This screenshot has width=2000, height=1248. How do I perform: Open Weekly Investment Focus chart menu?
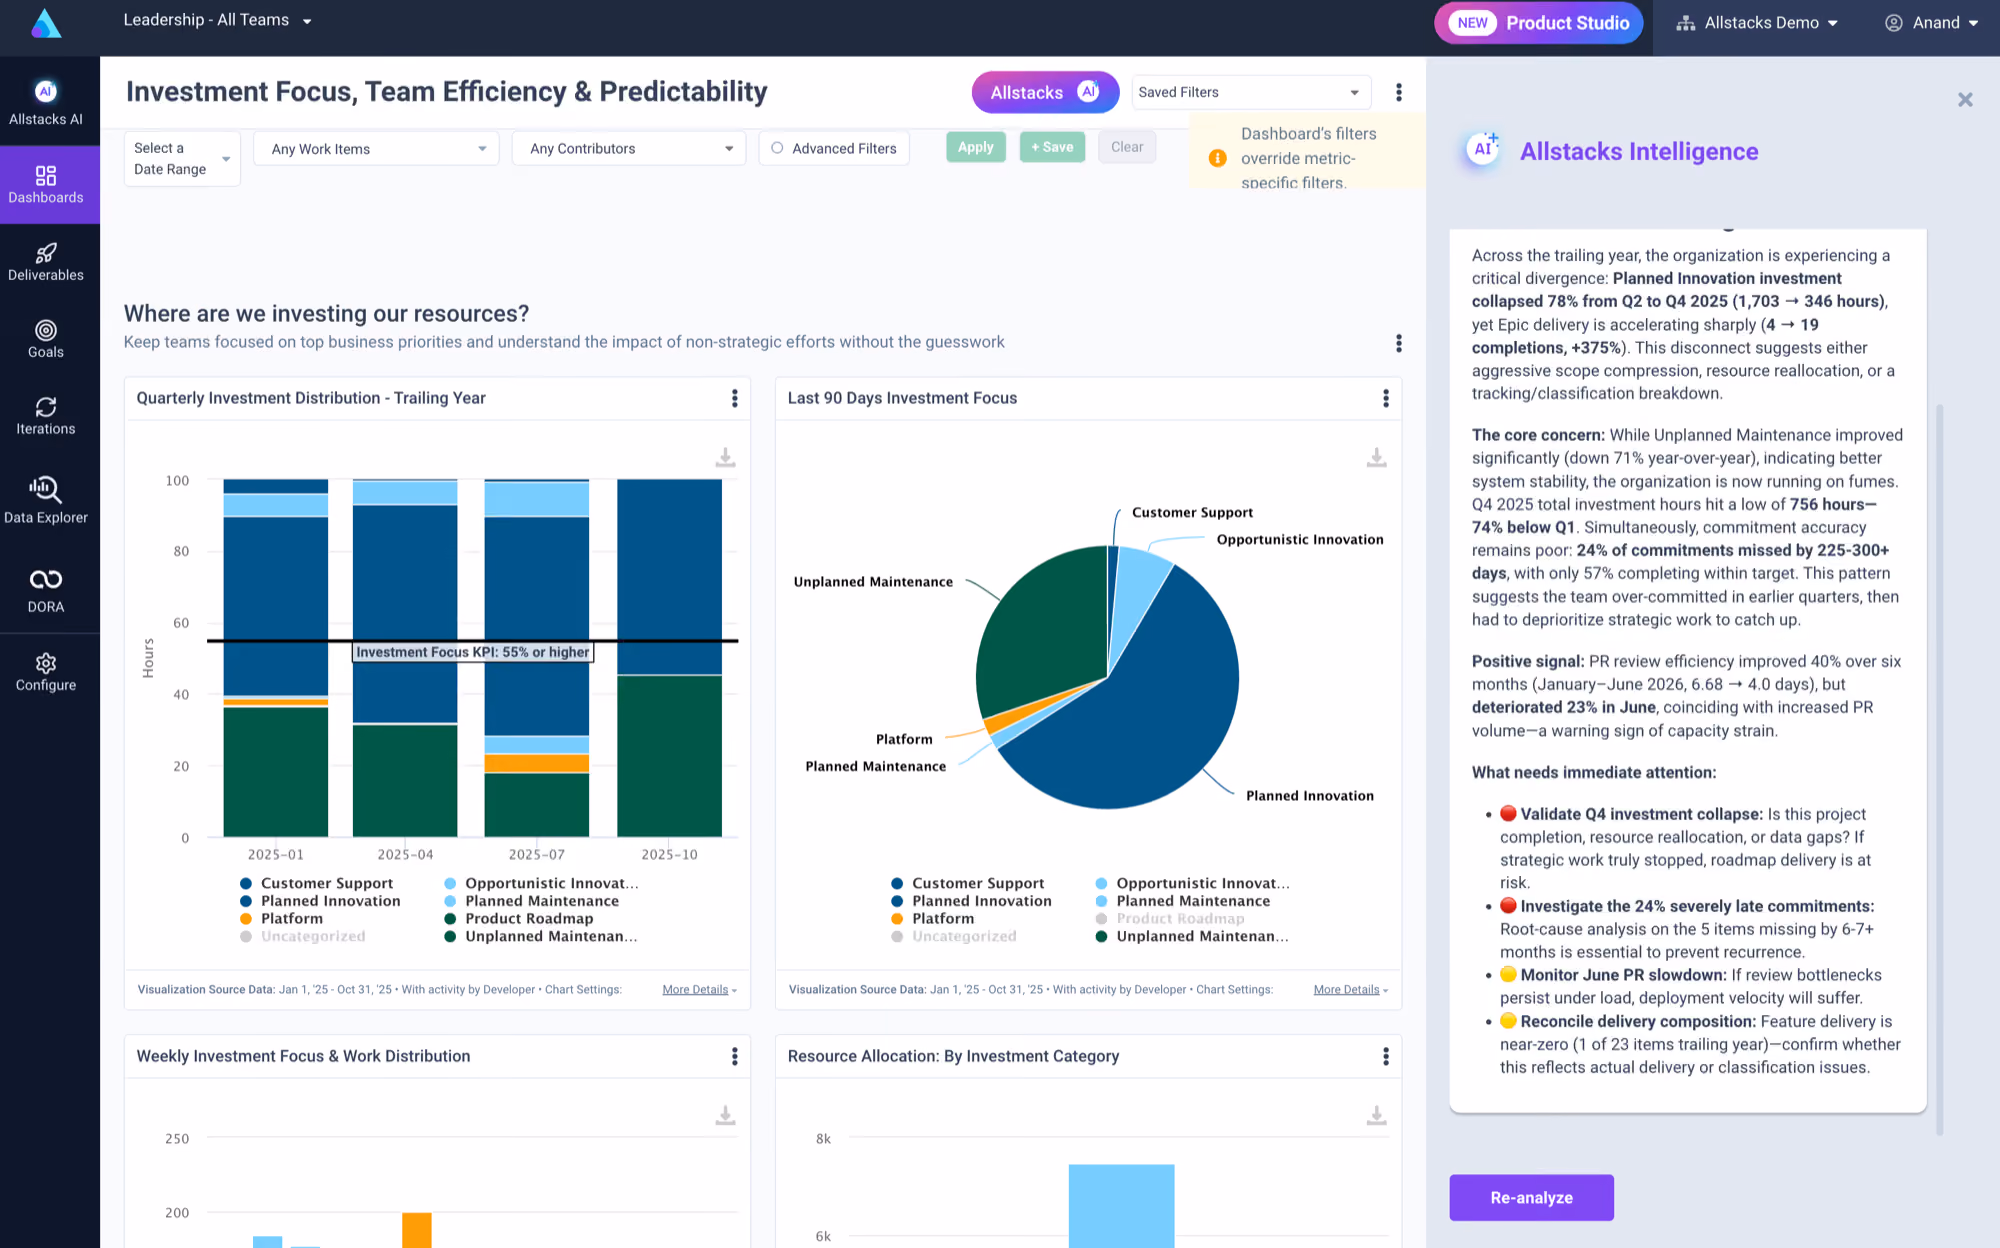point(734,1056)
